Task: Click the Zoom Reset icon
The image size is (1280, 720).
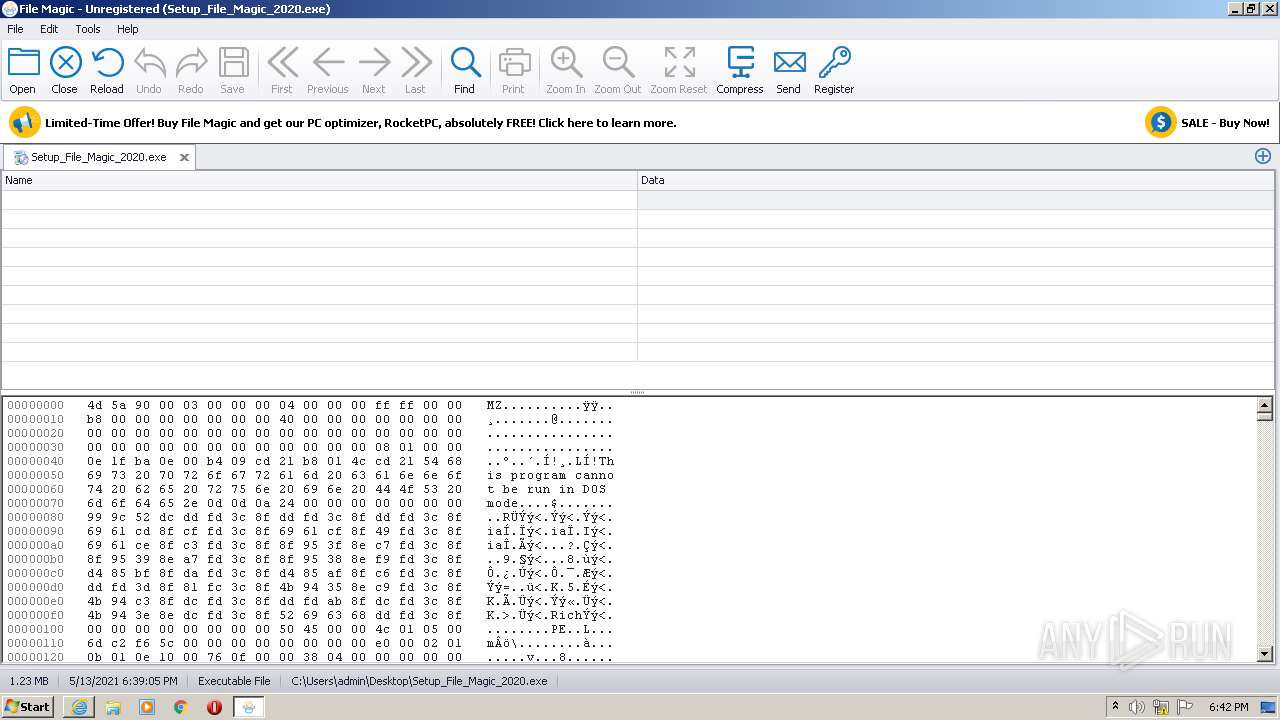Action: coord(679,63)
